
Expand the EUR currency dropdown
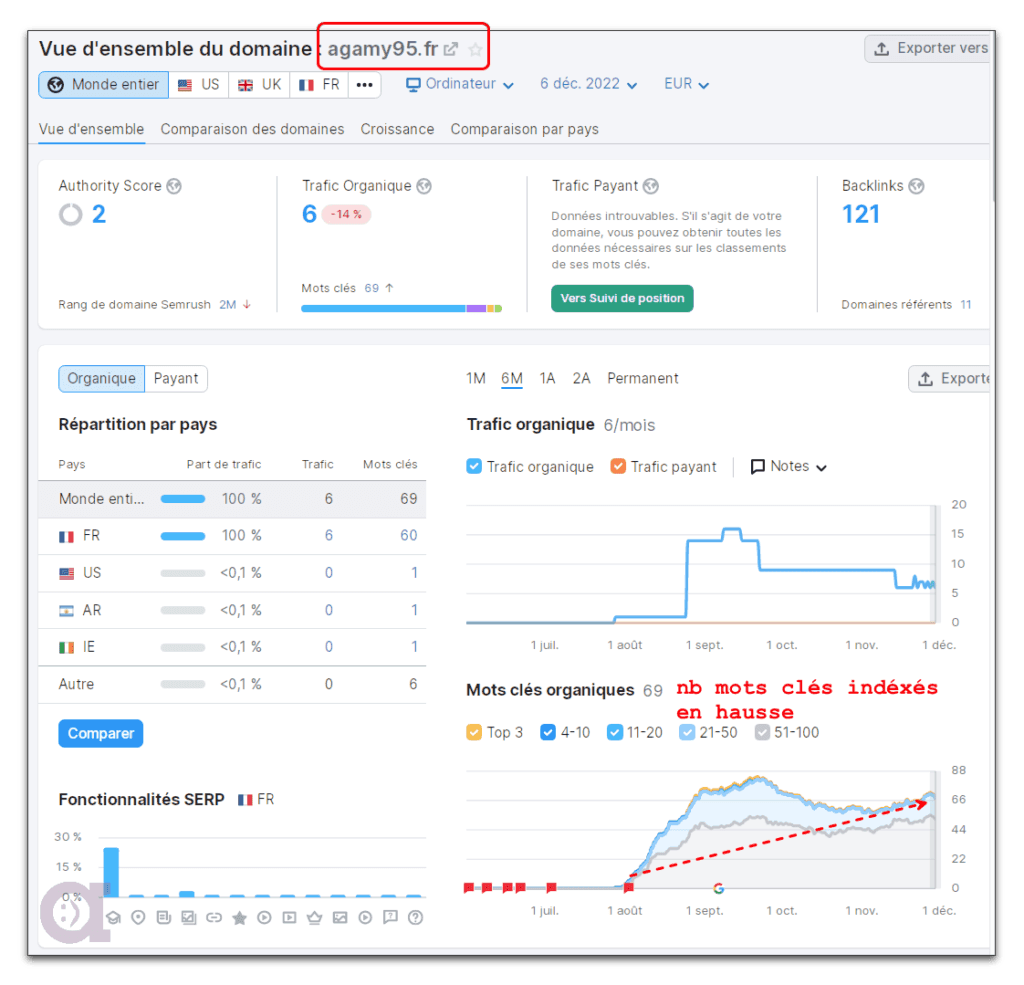click(686, 84)
